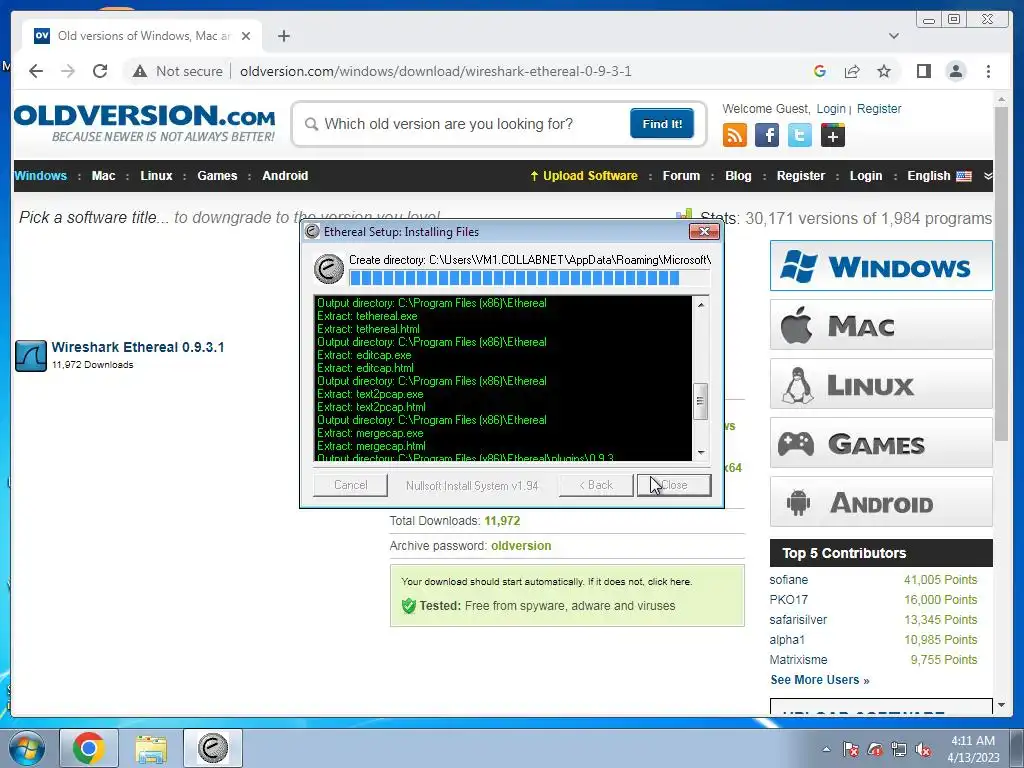Image resolution: width=1024 pixels, height=768 pixels.
Task: Click the Find It! button
Action: (x=662, y=123)
